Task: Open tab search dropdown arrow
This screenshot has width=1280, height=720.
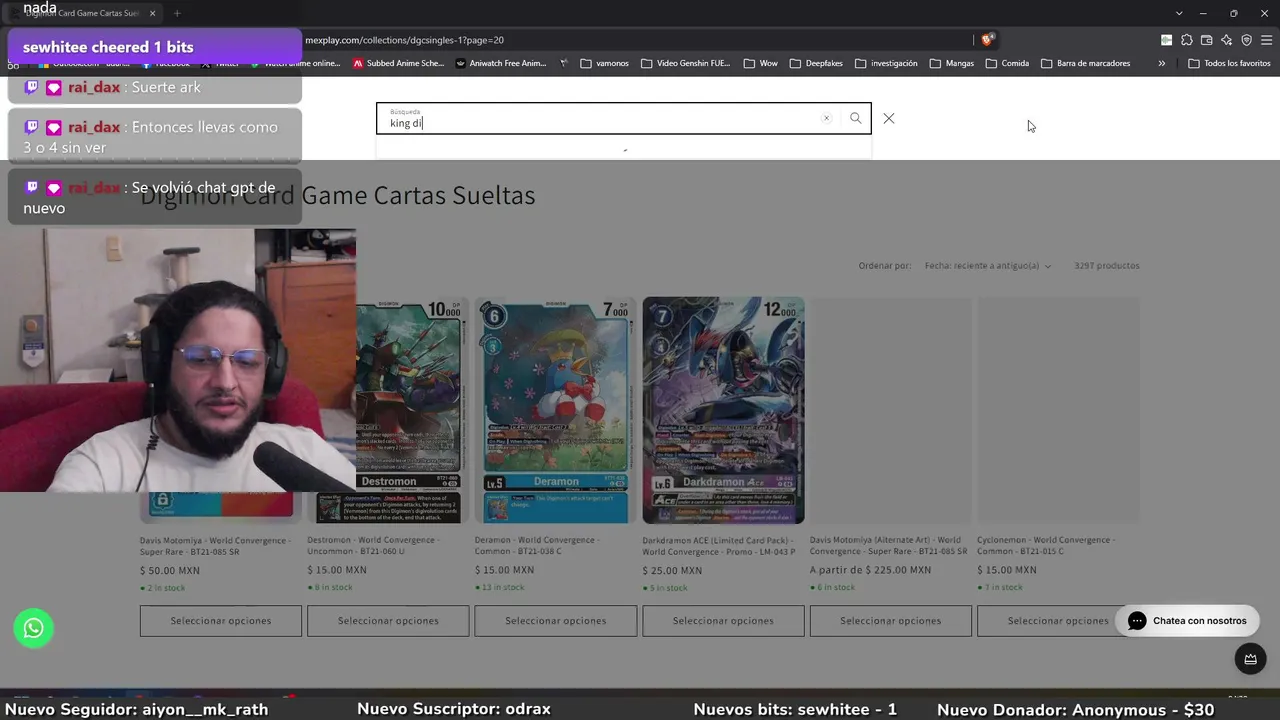Action: [x=1179, y=13]
